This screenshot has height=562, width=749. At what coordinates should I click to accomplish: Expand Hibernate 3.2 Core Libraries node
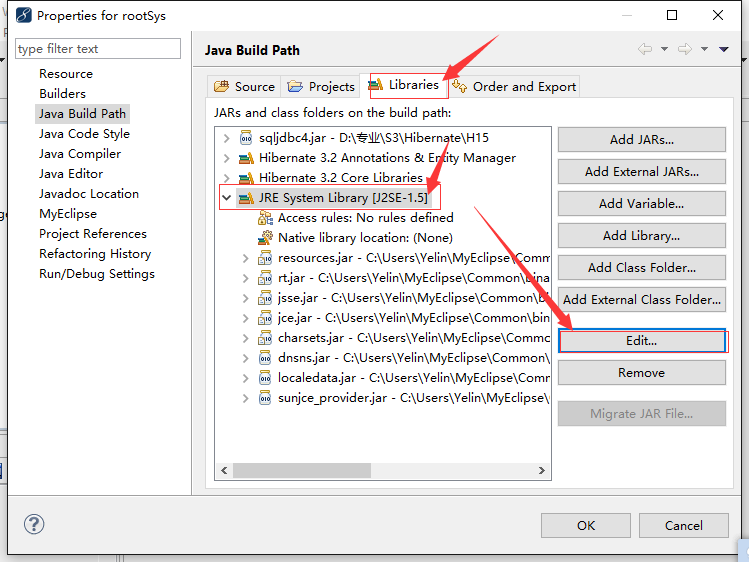coord(227,178)
